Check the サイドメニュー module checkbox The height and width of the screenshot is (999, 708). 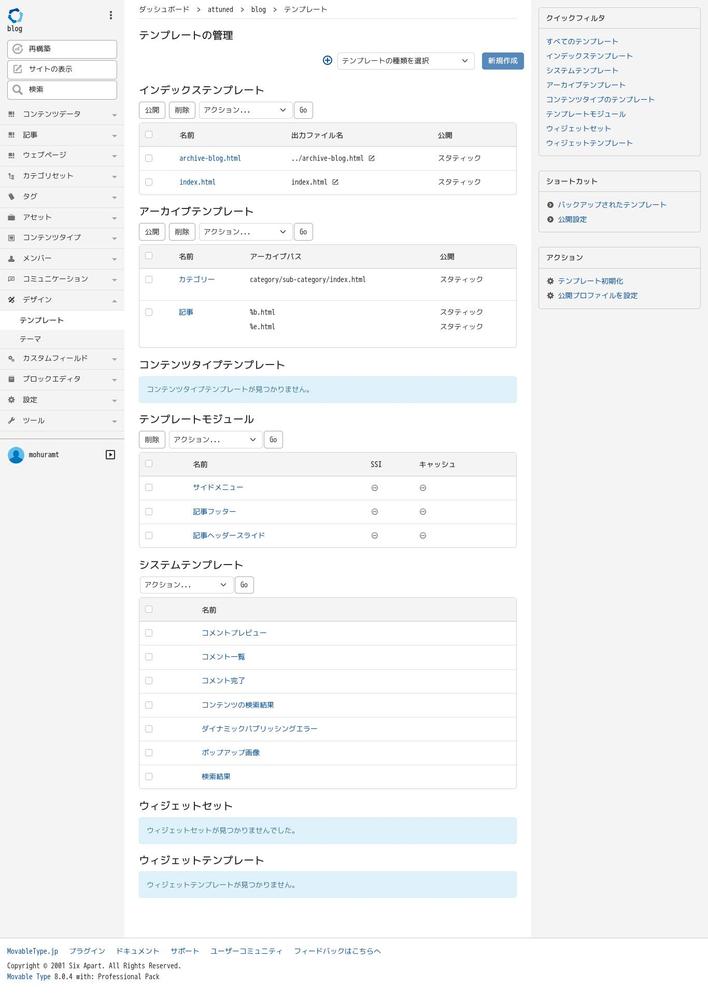pyautogui.click(x=149, y=487)
